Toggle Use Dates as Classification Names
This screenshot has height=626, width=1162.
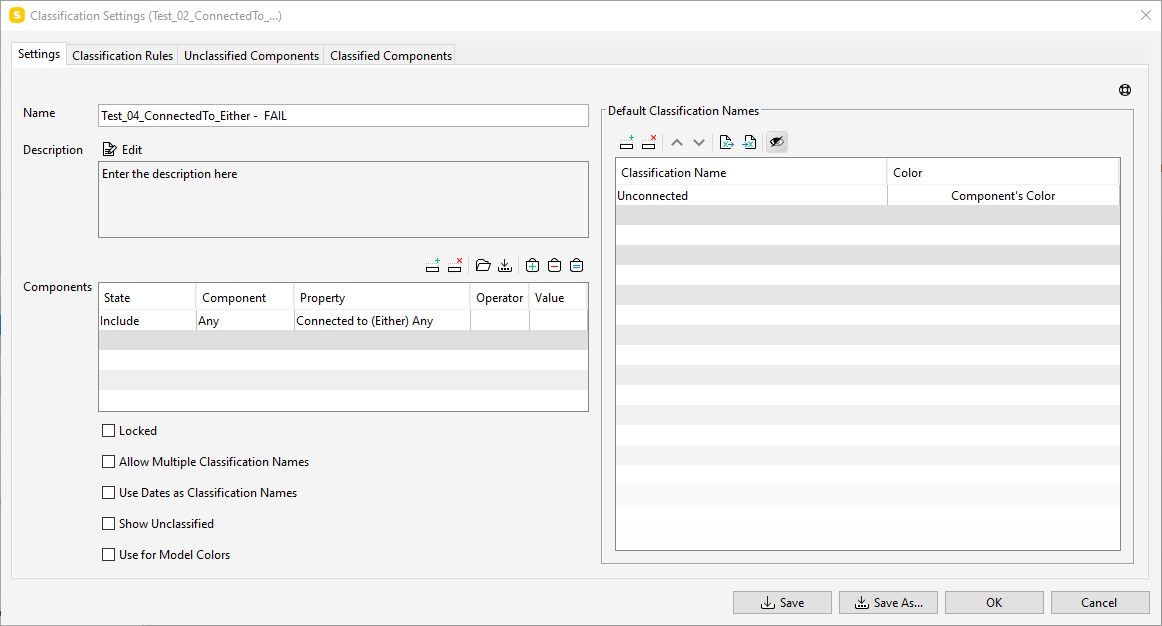108,493
